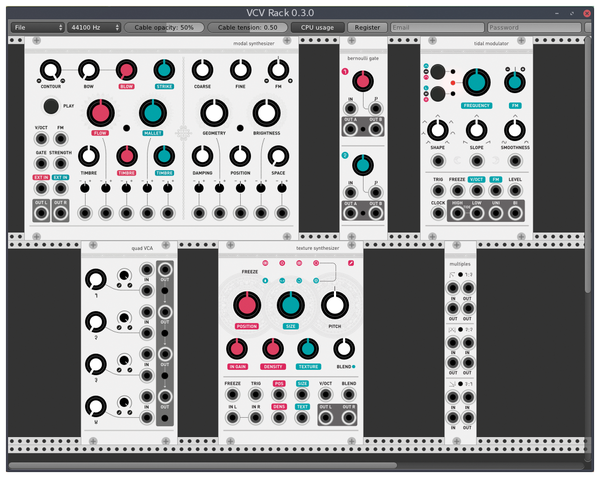Click the red knob on bernoulli gate 1
Screen dimensions: 600x478
click(x=363, y=81)
